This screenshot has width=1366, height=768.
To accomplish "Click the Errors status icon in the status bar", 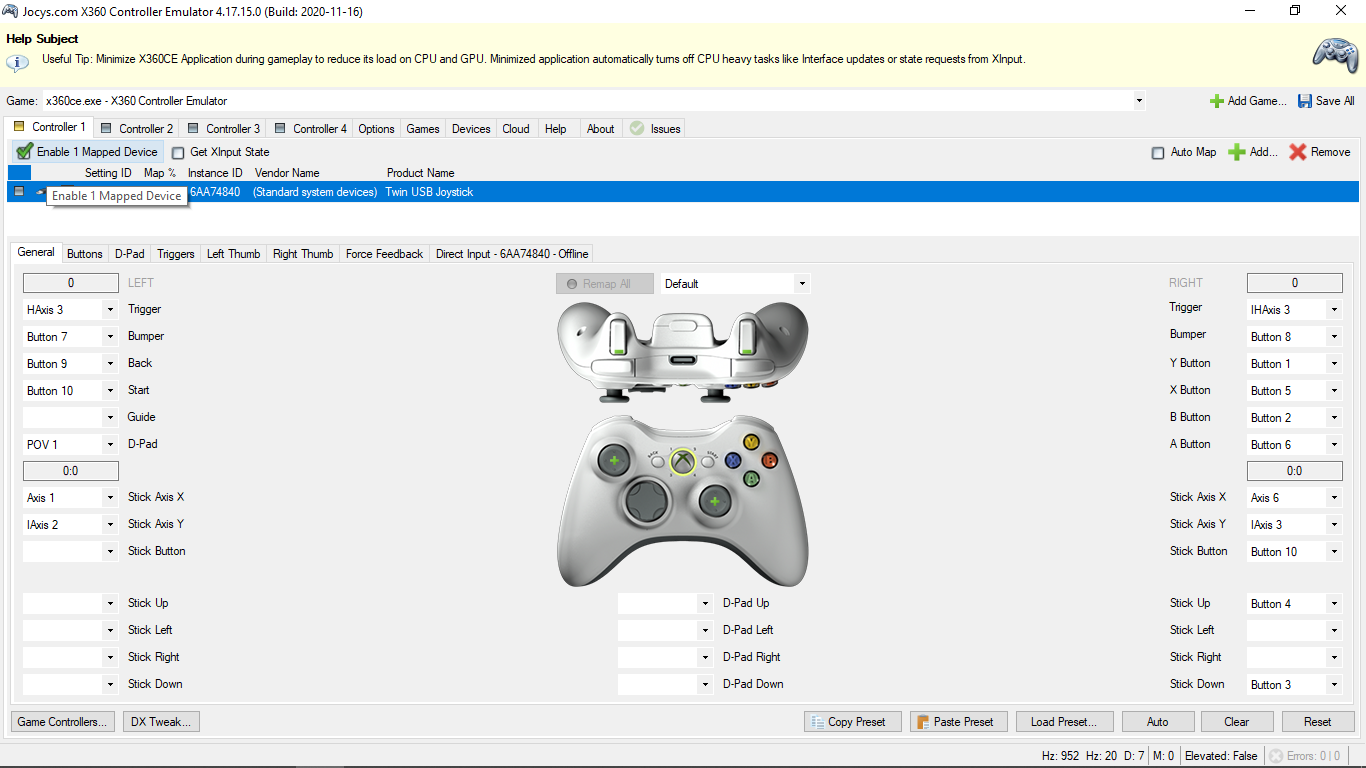I will coord(1275,756).
